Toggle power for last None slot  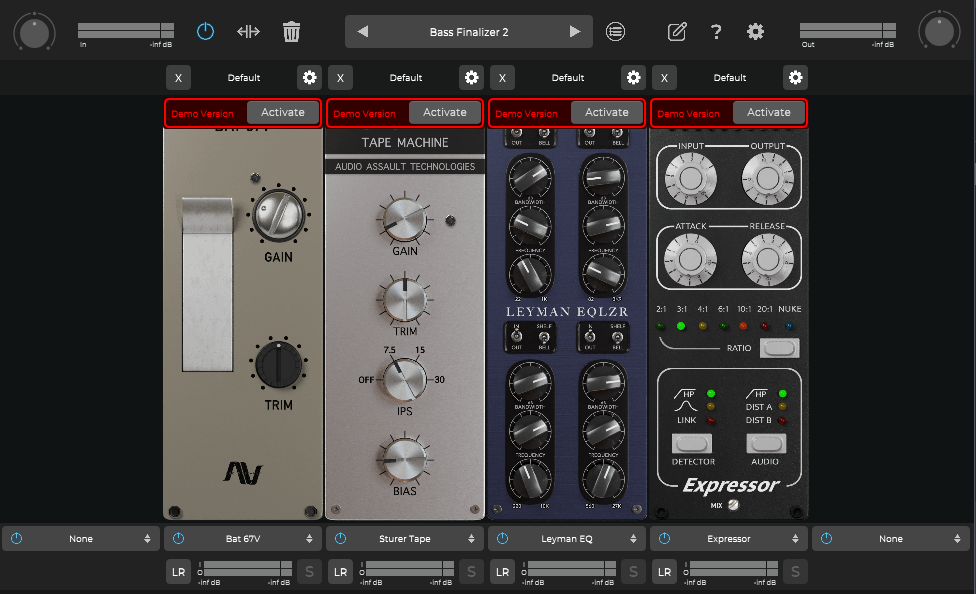coord(827,539)
